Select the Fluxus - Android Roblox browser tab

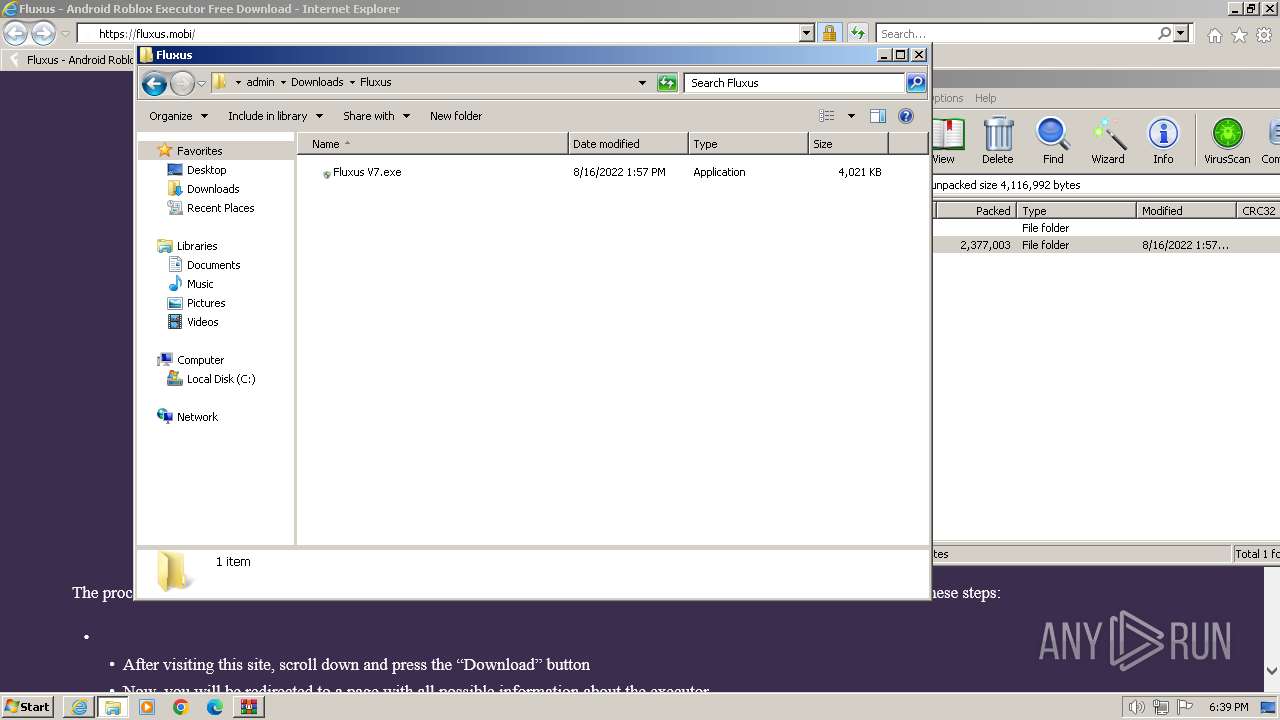(70, 59)
